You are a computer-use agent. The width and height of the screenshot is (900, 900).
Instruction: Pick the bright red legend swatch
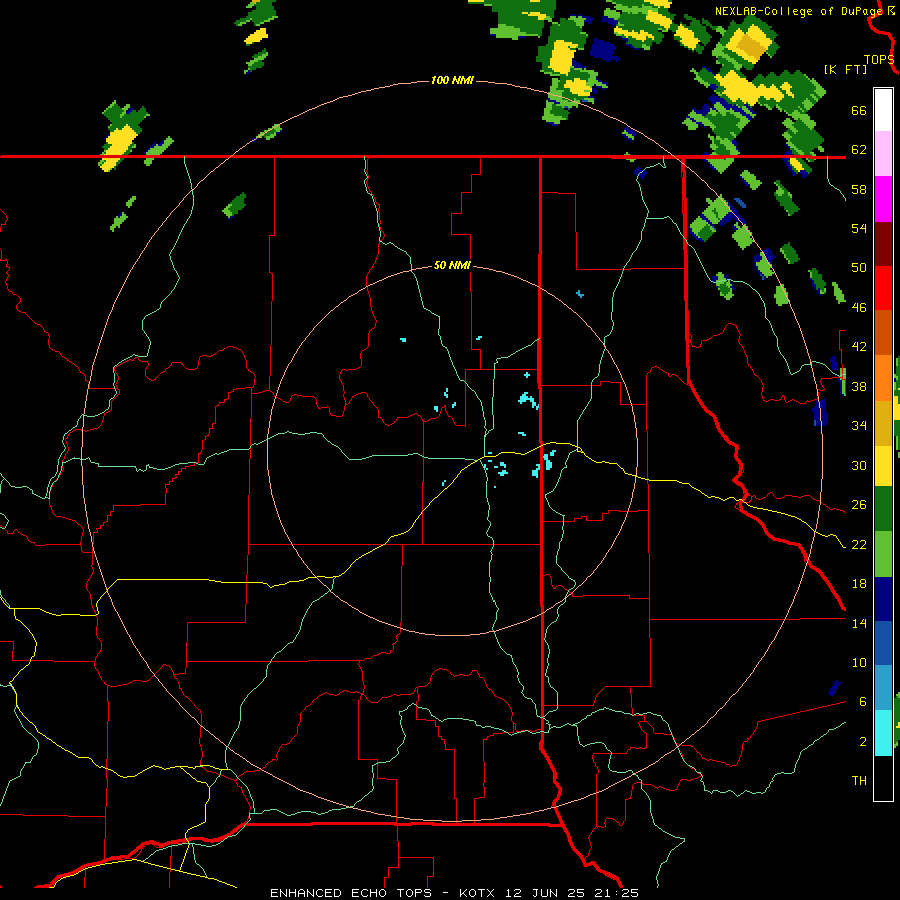point(883,288)
